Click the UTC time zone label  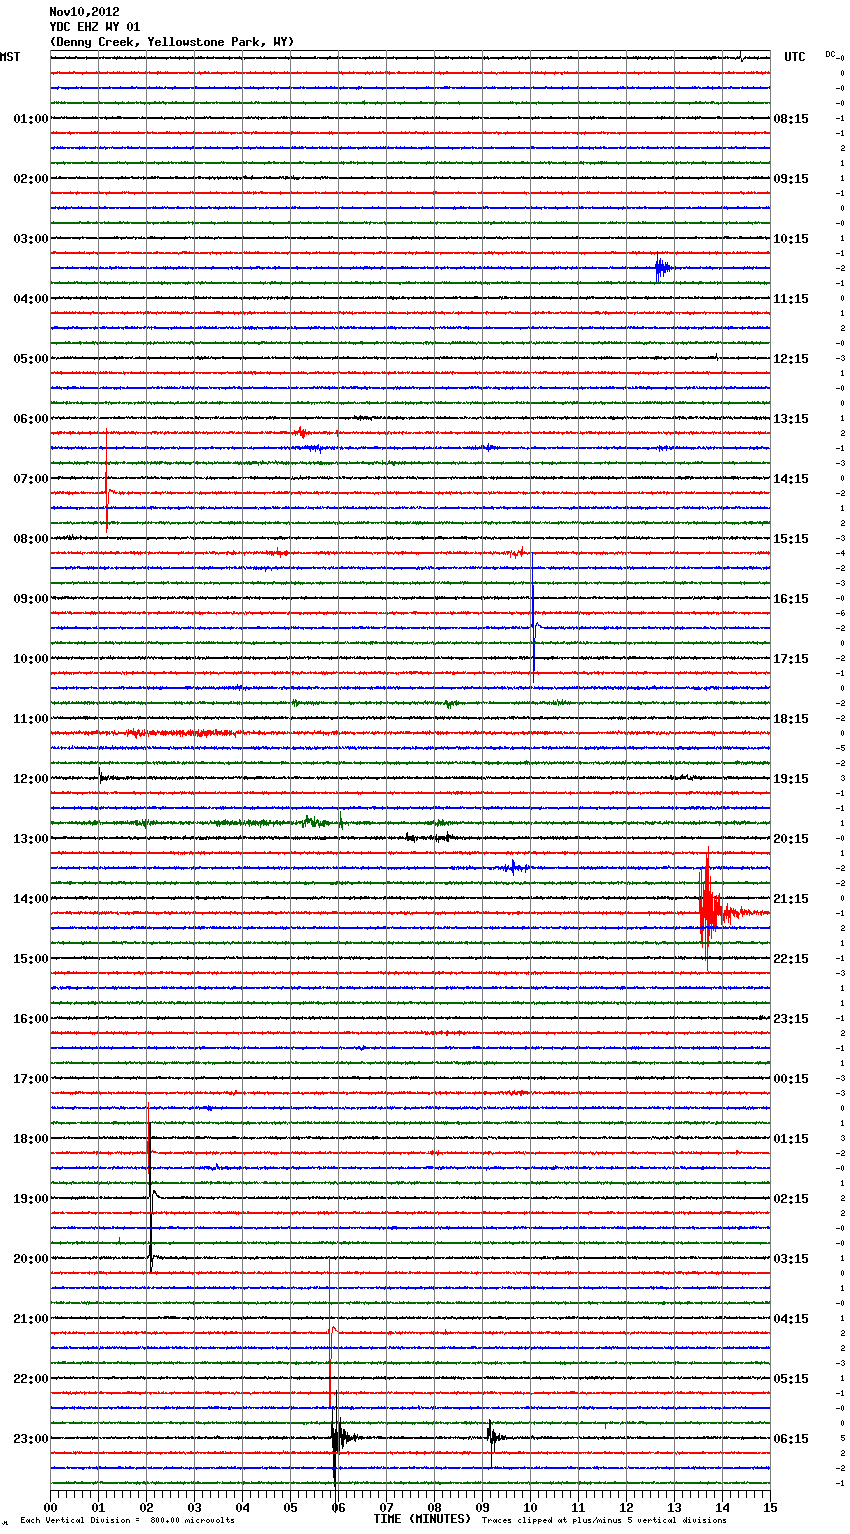point(794,57)
